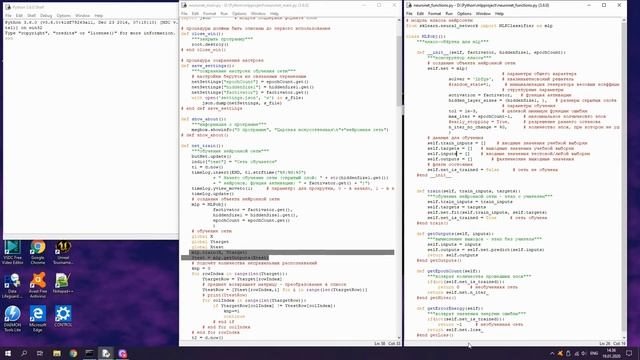Open taskbar search magnifier
The image size is (640, 360).
(x=24, y=353)
